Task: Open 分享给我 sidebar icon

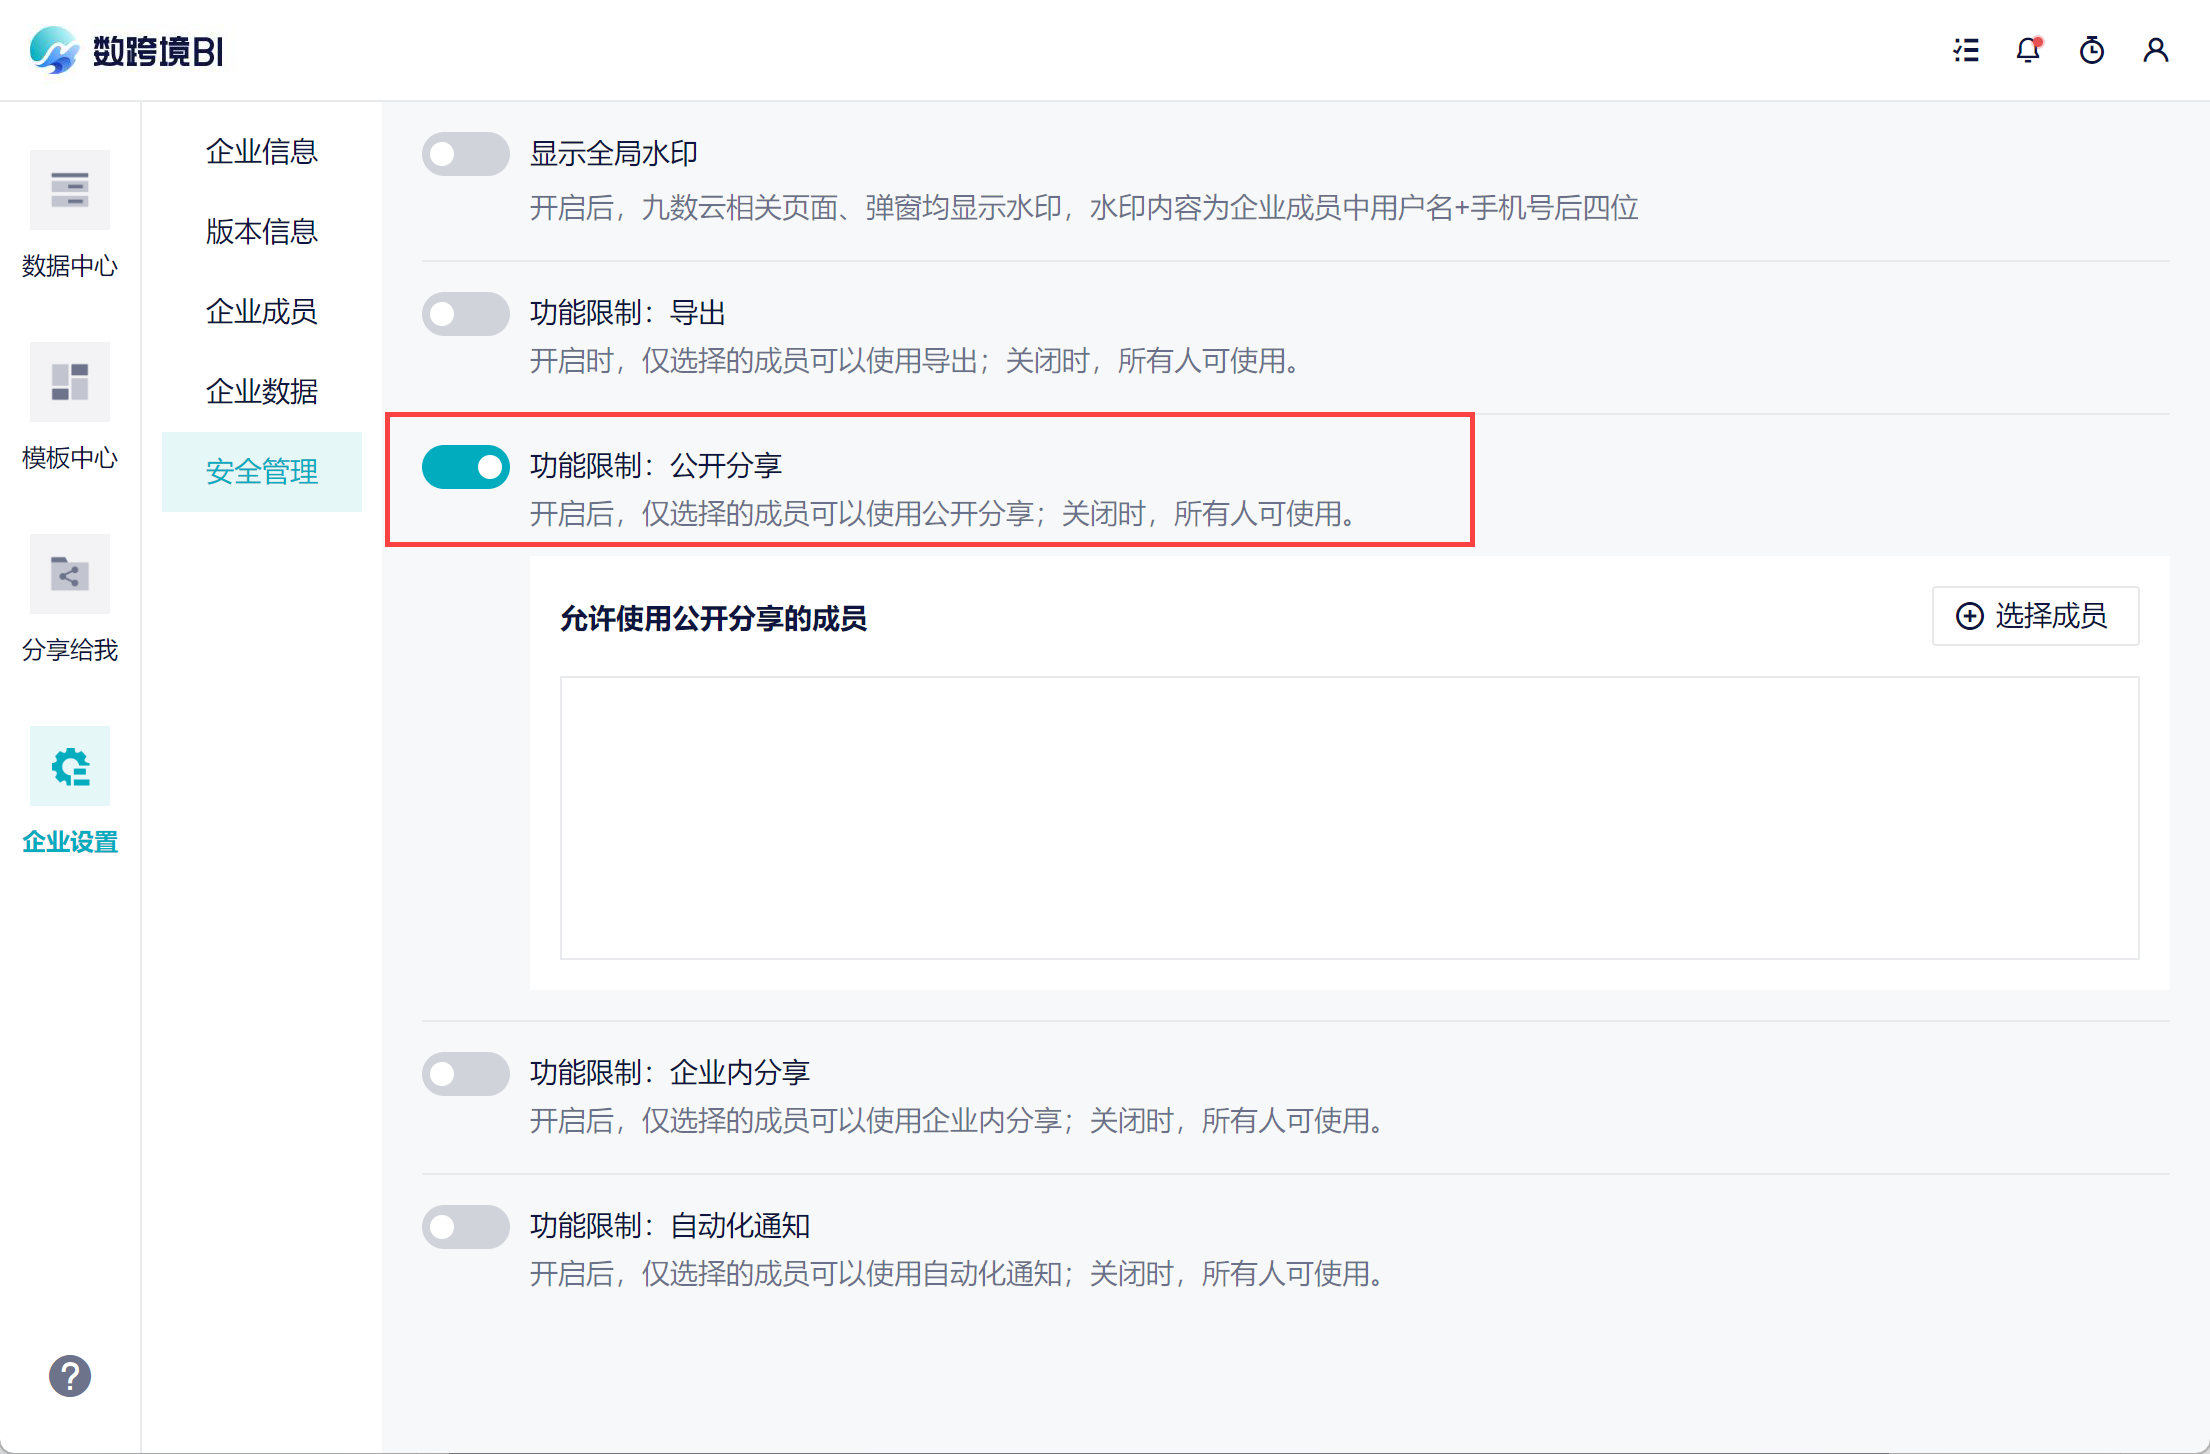Action: pos(70,574)
